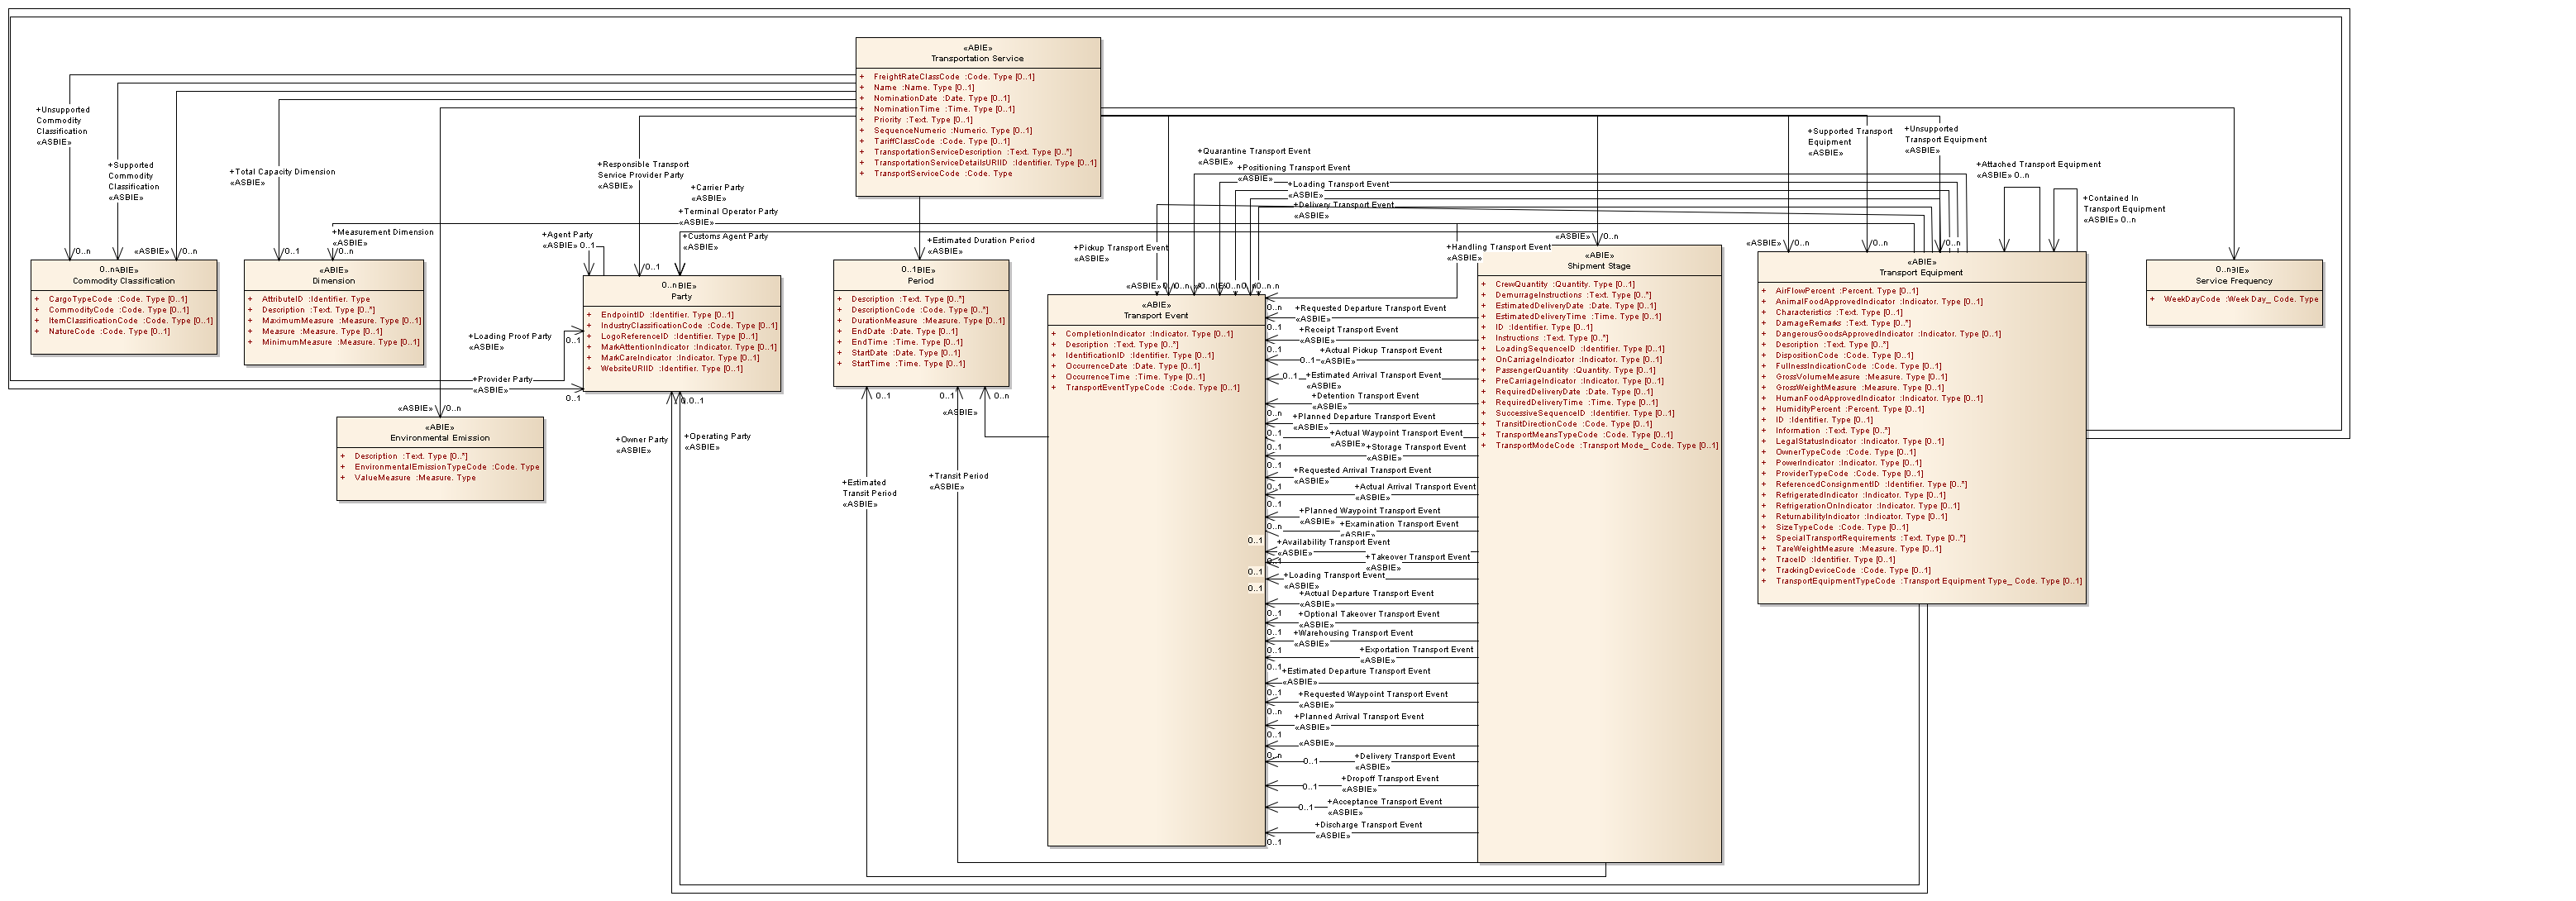Select the Total Capacity Dimension association label
The height and width of the screenshot is (901, 2576).
coord(284,172)
